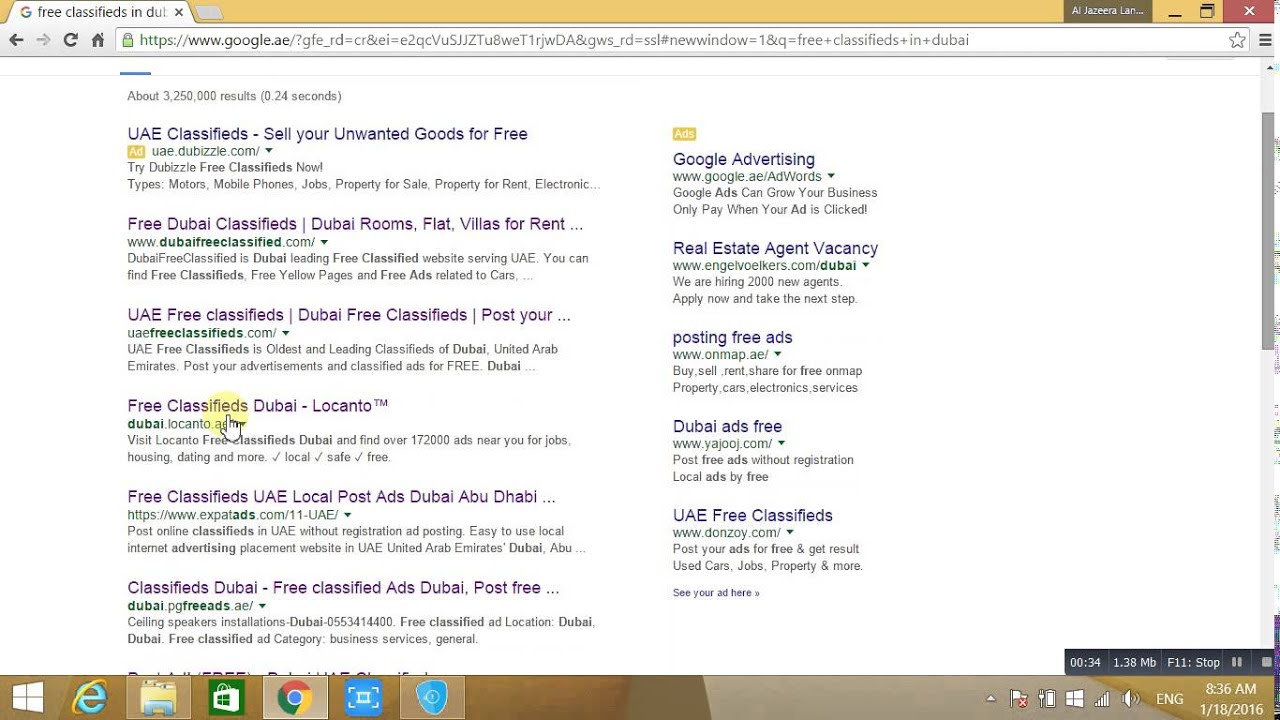
Task: Open the 'Google Advertising' sidebar ad
Action: click(x=744, y=160)
